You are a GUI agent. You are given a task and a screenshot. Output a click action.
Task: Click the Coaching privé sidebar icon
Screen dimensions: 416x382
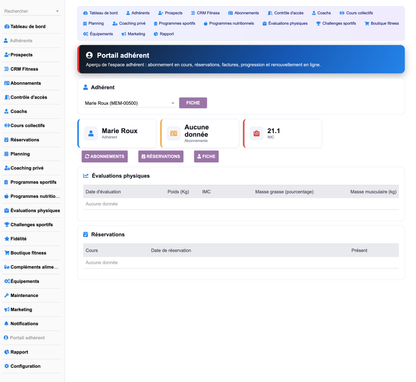pos(6,168)
